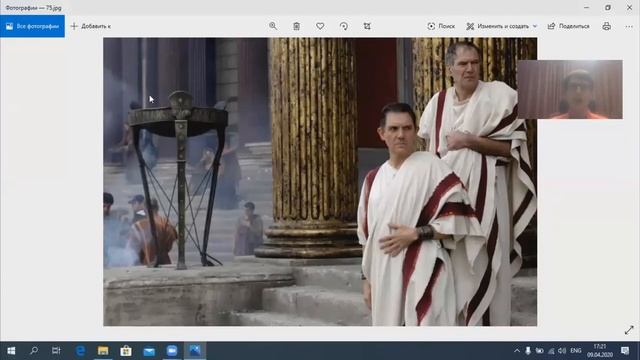Click the battery status tray icon
The height and width of the screenshot is (360, 640).
539,351
